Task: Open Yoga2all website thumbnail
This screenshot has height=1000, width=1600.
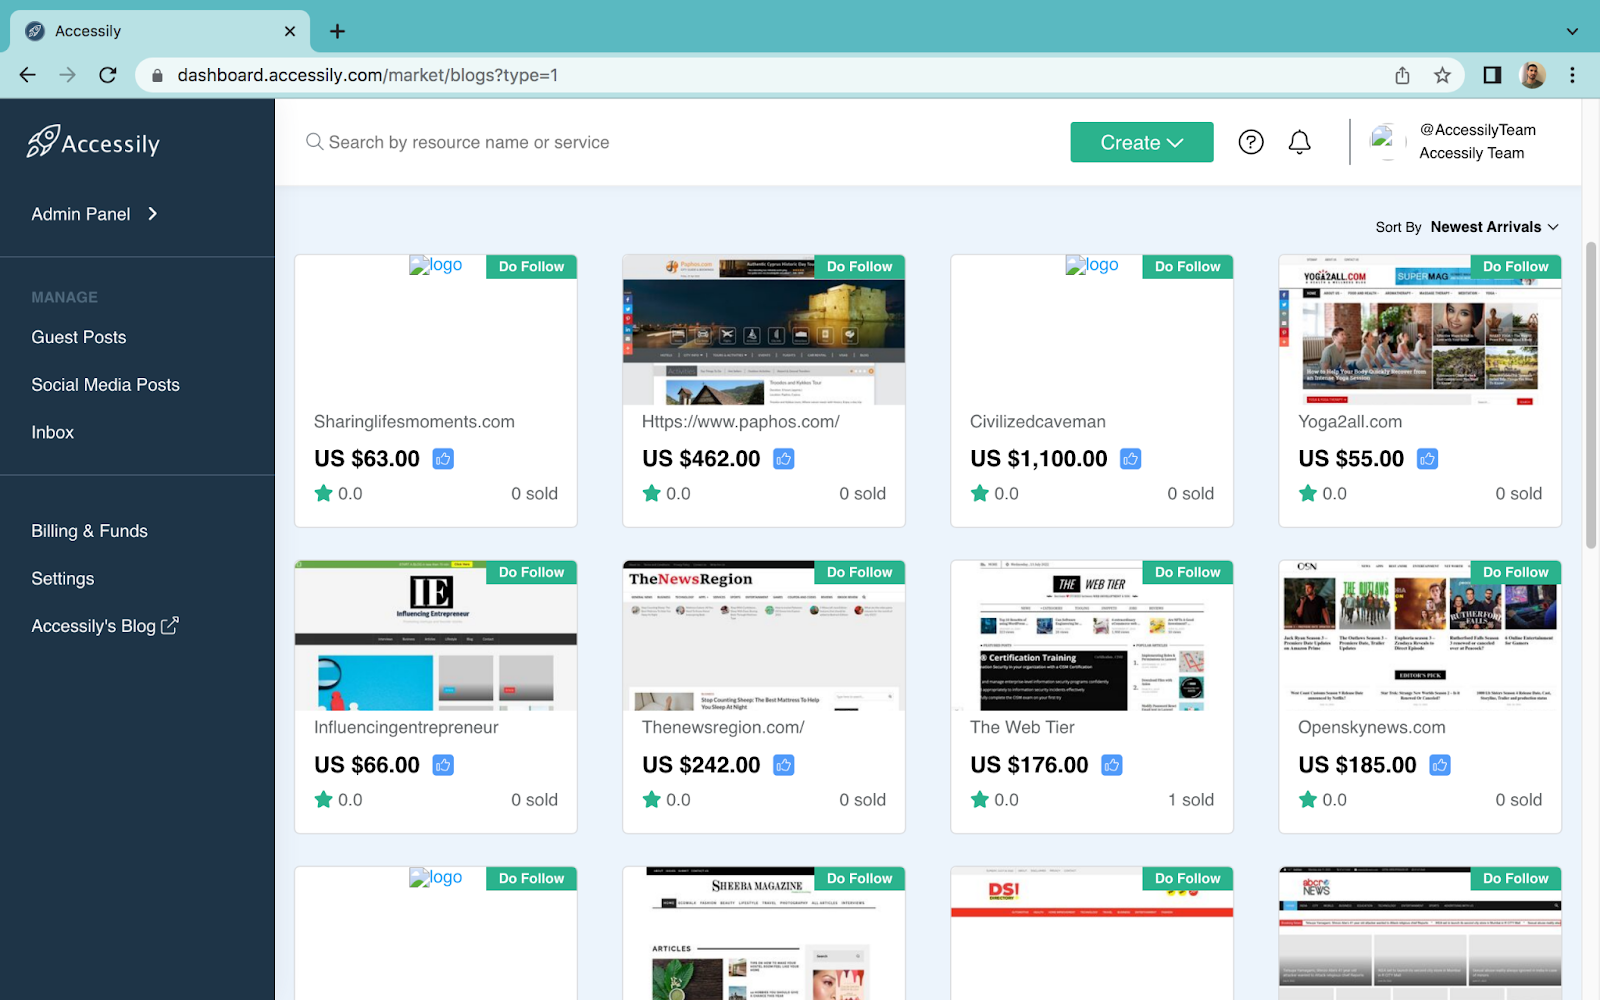Action: (x=1420, y=330)
